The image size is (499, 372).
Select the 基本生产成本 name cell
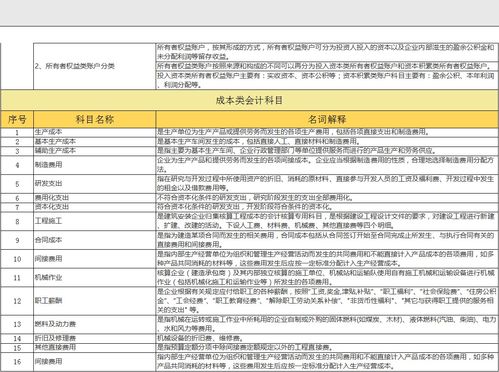95,142
